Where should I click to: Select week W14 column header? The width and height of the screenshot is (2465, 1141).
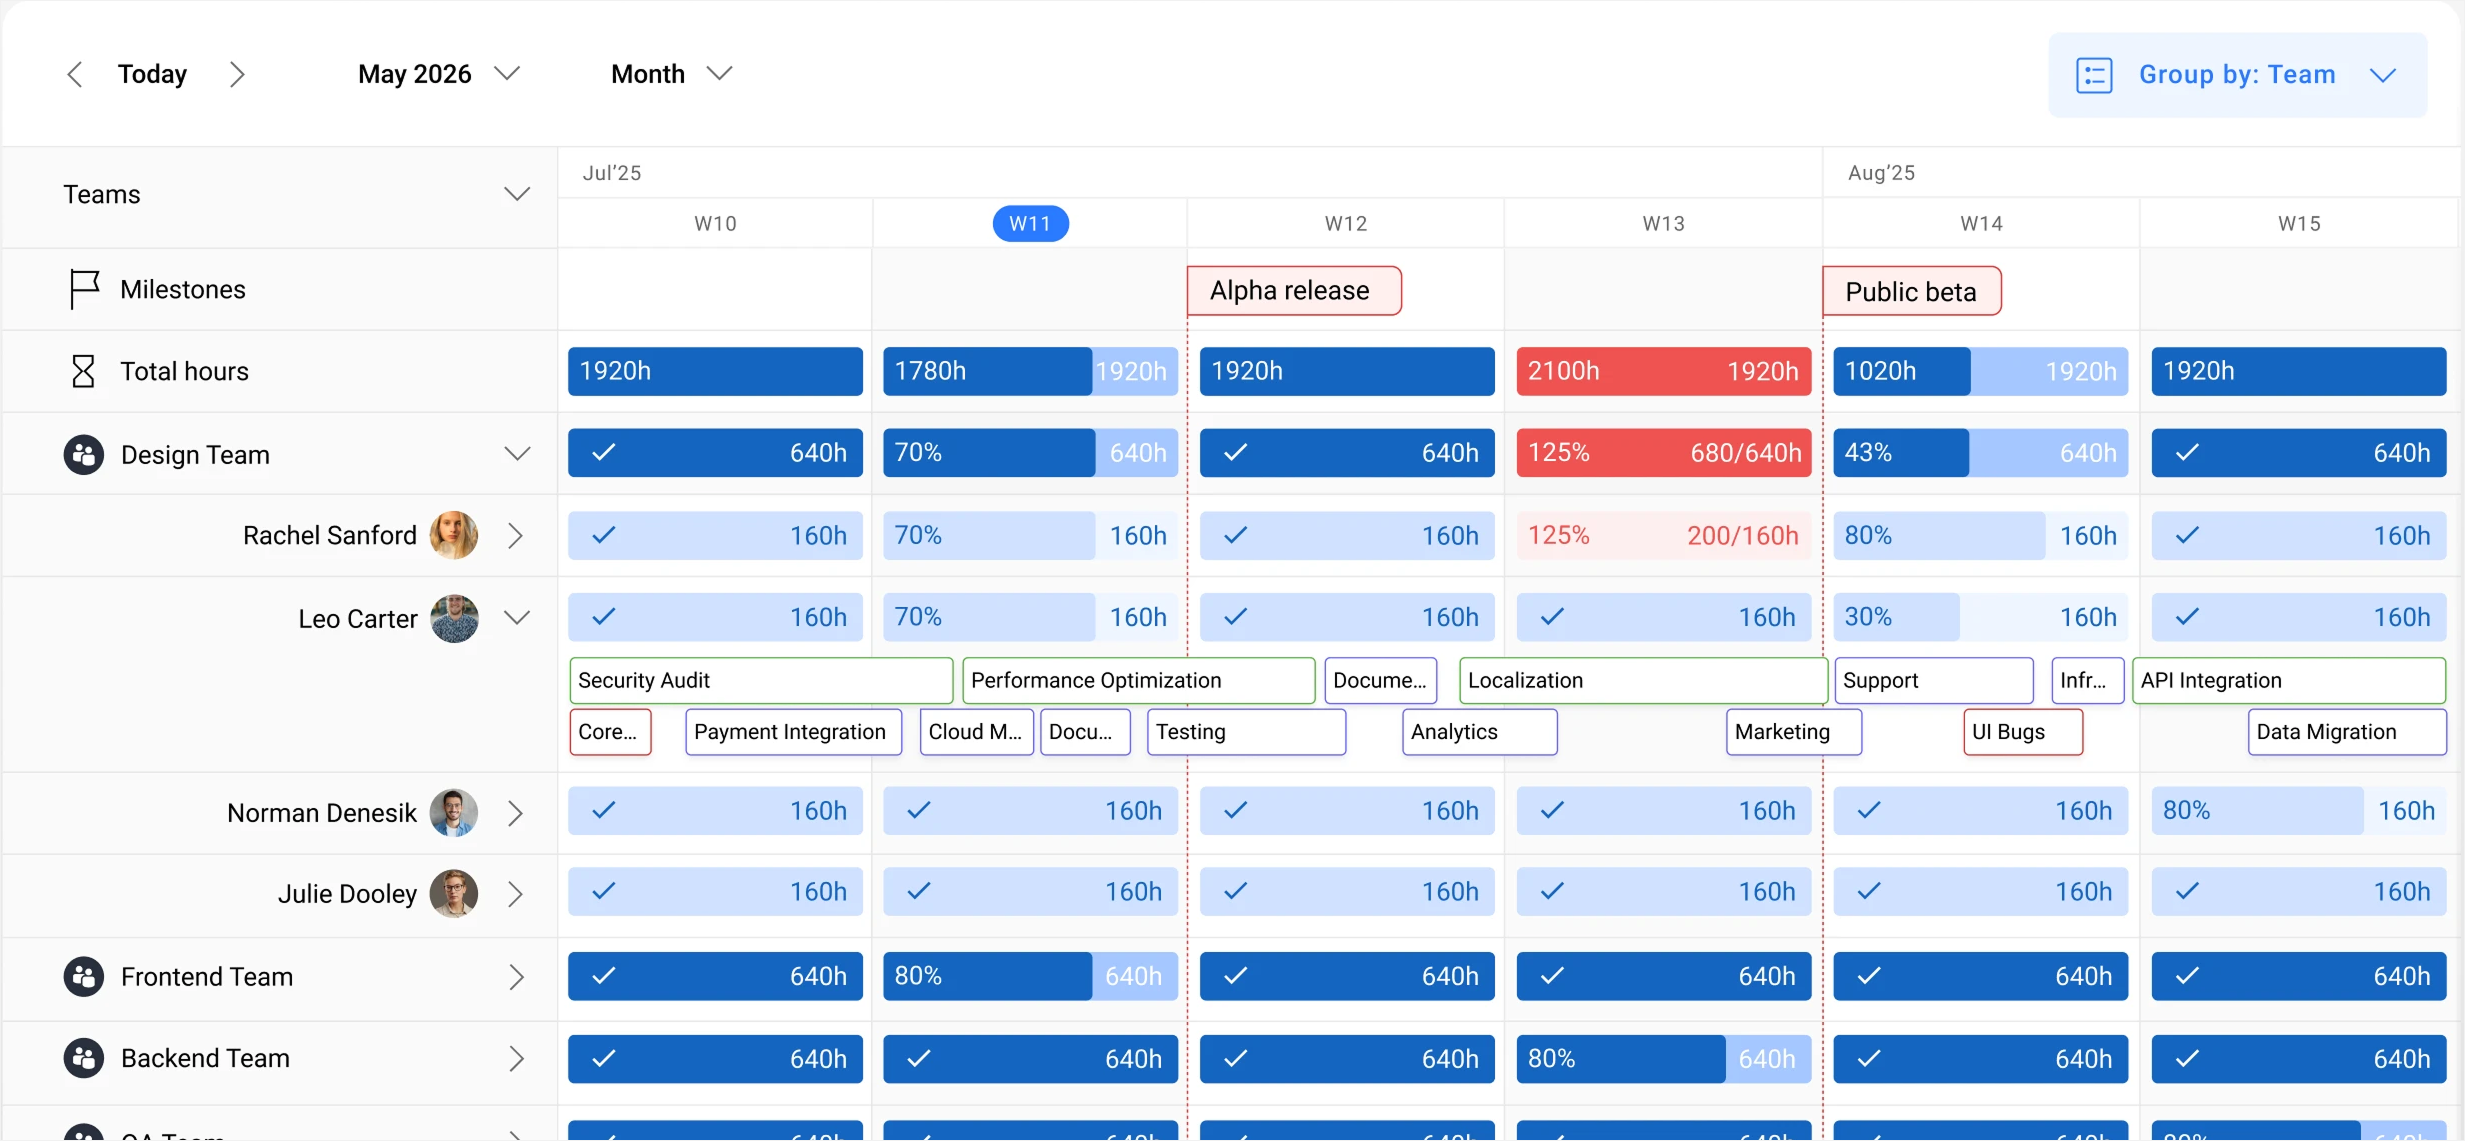tap(1981, 223)
